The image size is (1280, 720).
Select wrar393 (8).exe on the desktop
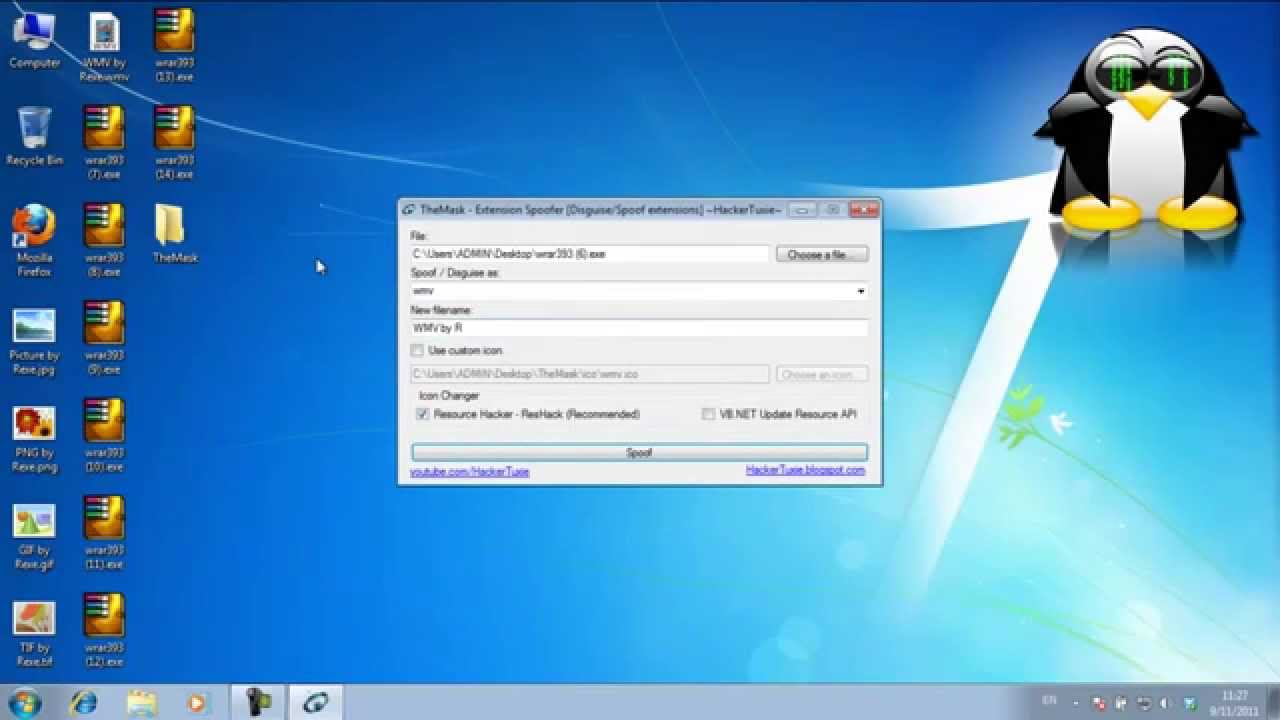pos(104,240)
